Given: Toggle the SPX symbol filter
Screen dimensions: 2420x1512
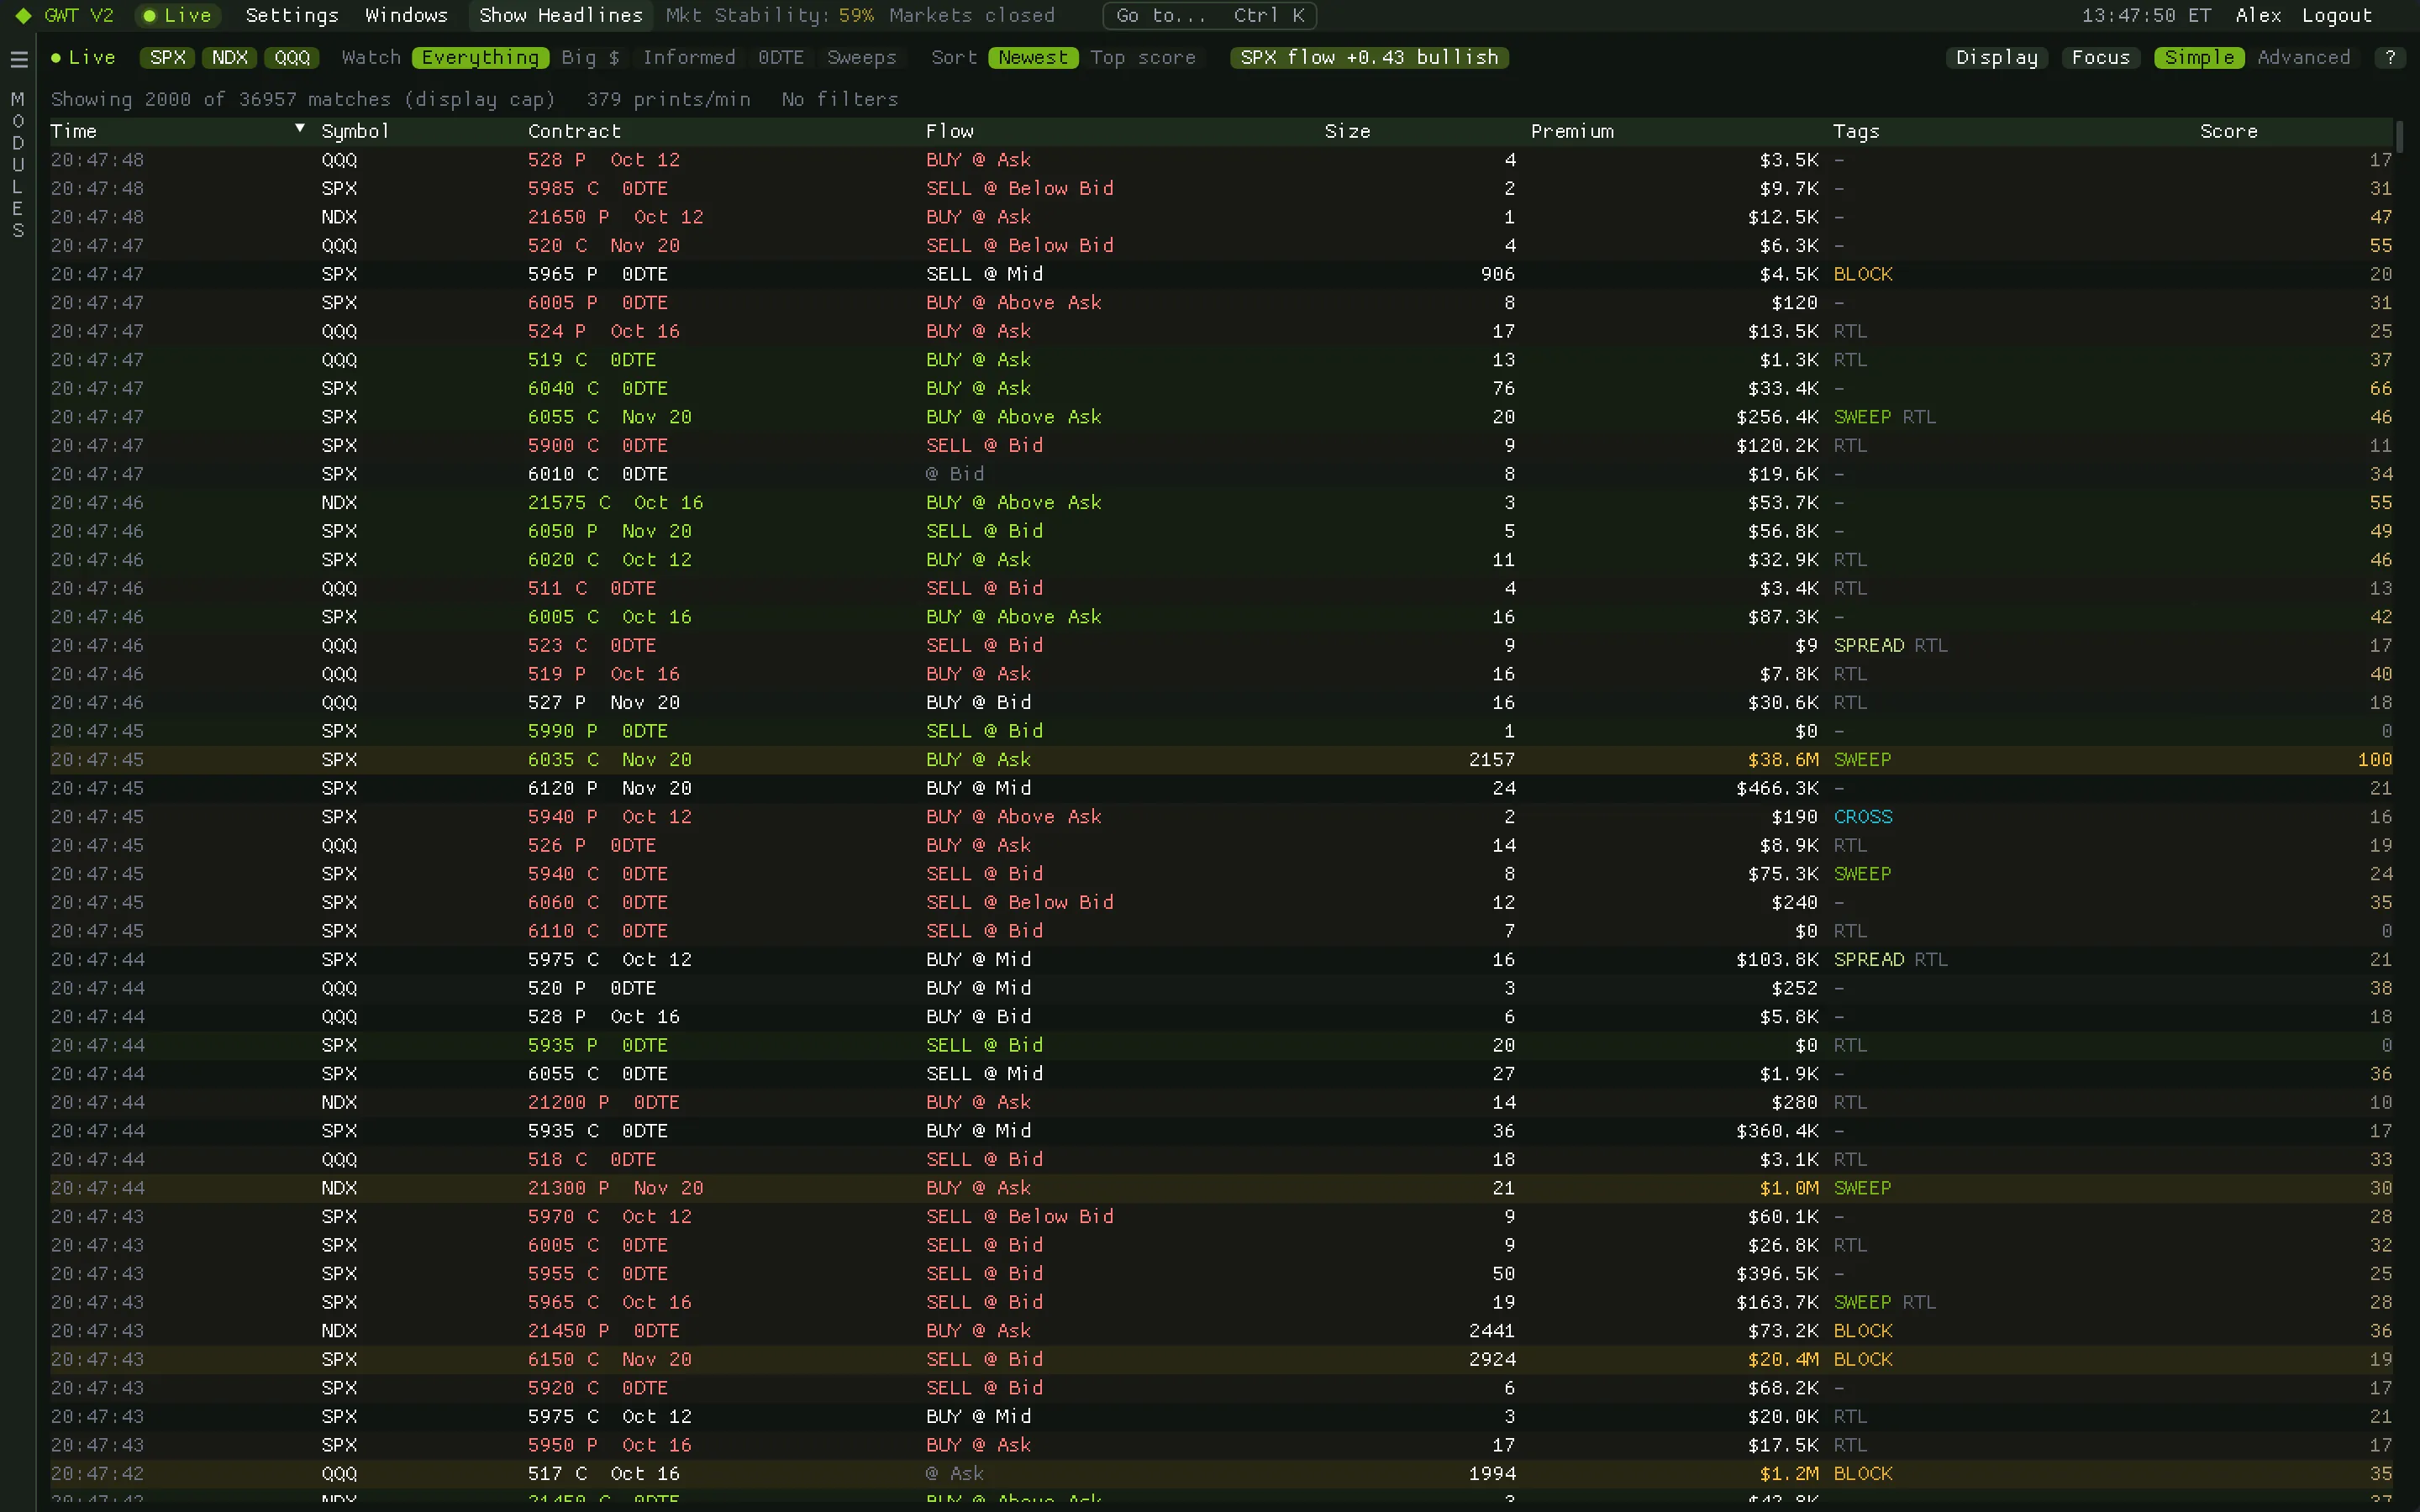Looking at the screenshot, I should pos(168,58).
